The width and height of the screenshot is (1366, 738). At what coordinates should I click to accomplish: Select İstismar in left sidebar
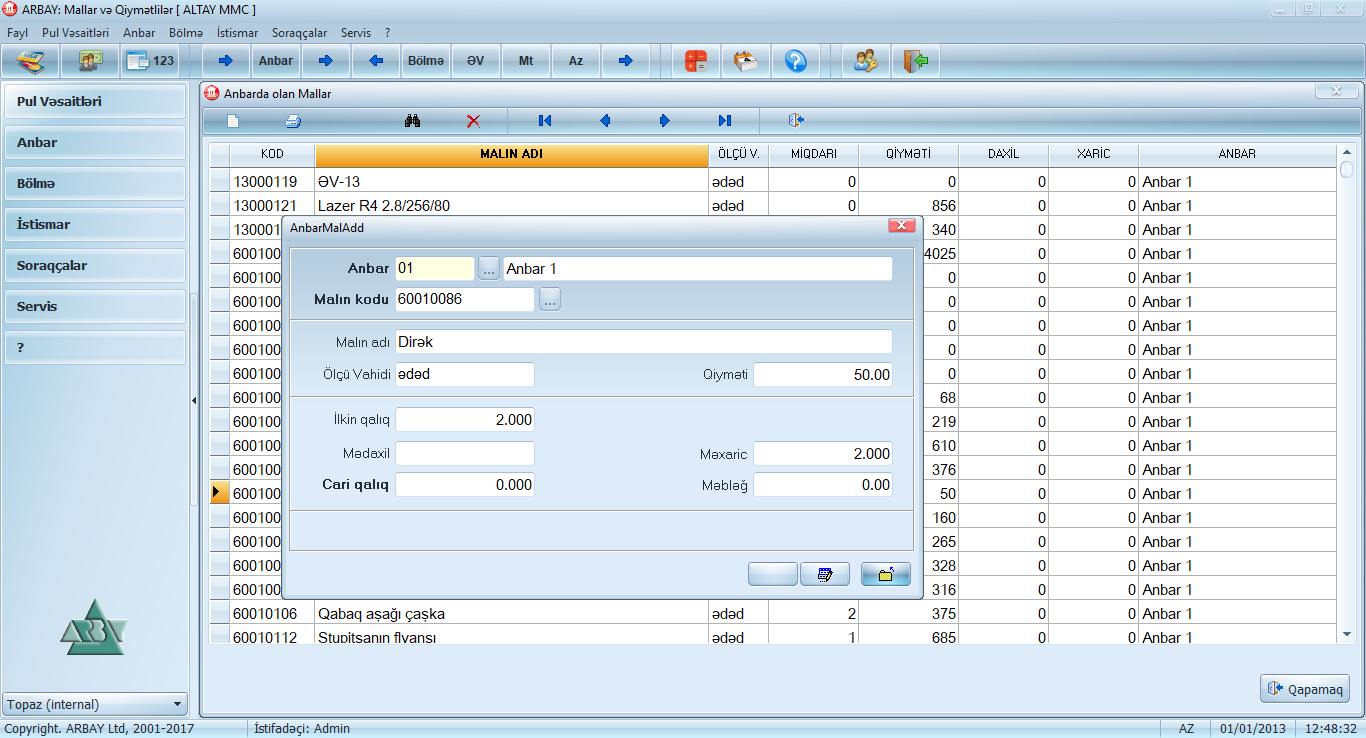point(95,224)
